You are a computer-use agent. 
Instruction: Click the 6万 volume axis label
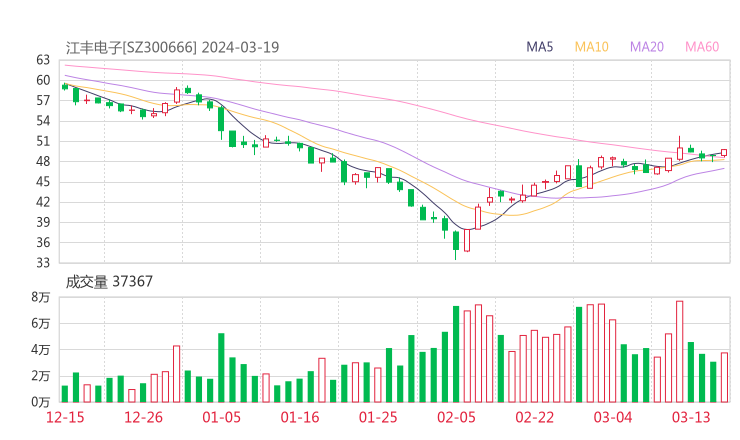[41, 323]
